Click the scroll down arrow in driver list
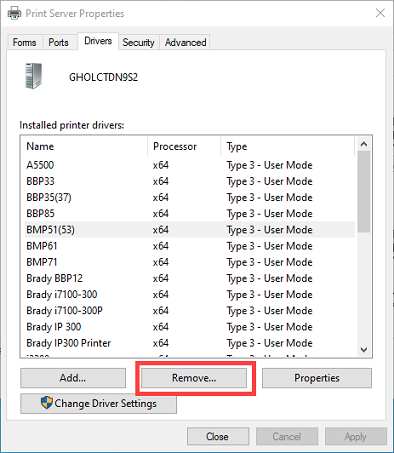Image resolution: width=394 pixels, height=453 pixels. [x=364, y=350]
